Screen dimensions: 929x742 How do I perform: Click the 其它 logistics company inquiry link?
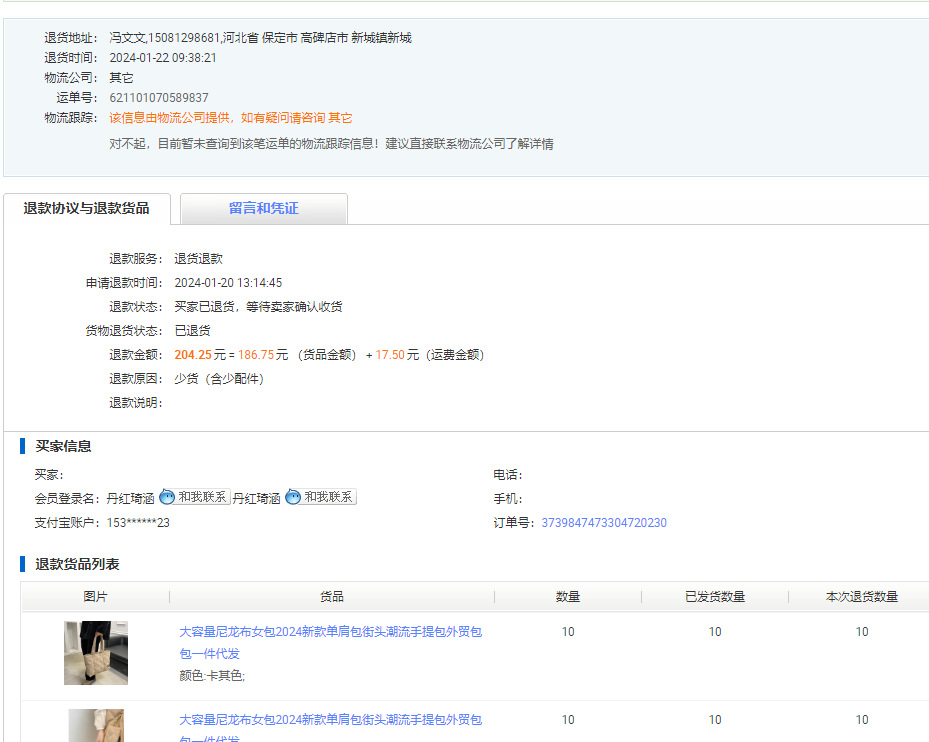click(x=340, y=118)
